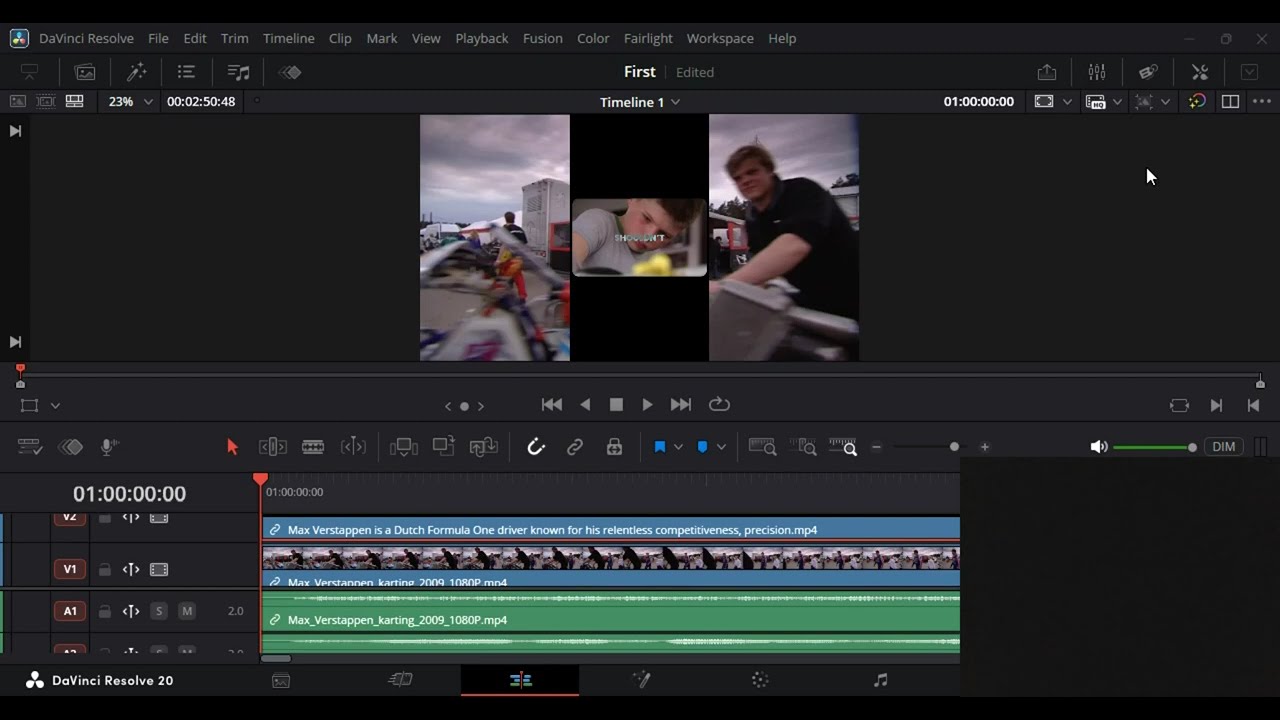Open proxy HQ playback dropdown arrow
The image size is (1280, 720).
(1117, 102)
